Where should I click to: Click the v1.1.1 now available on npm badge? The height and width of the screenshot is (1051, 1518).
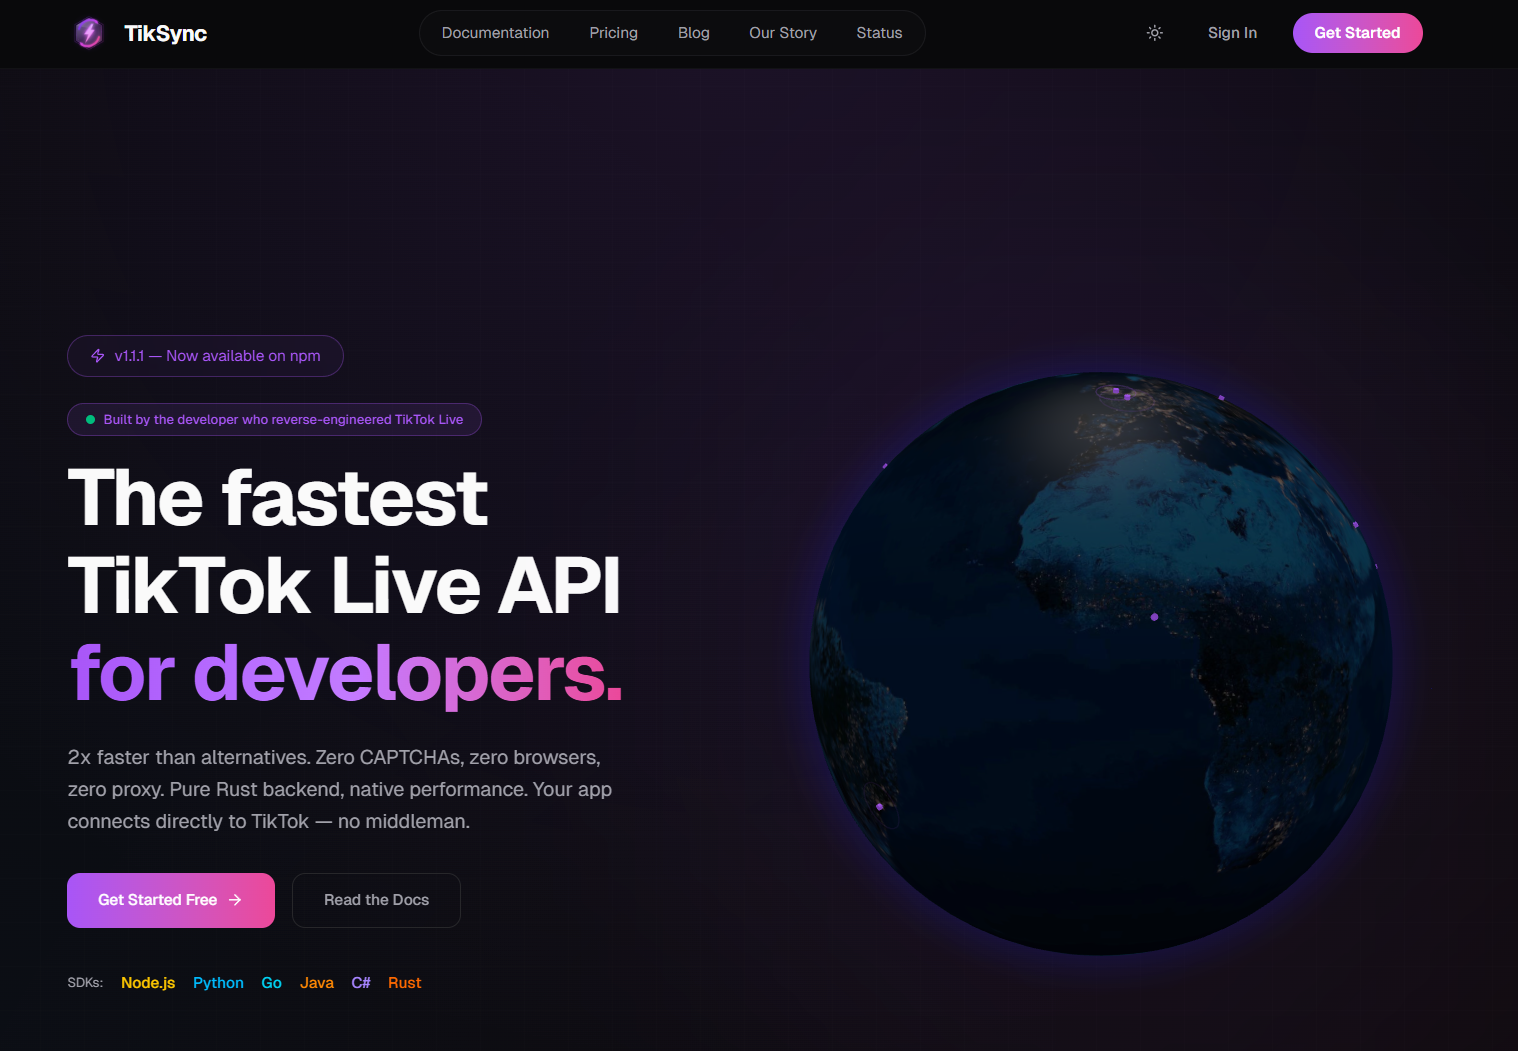click(205, 356)
